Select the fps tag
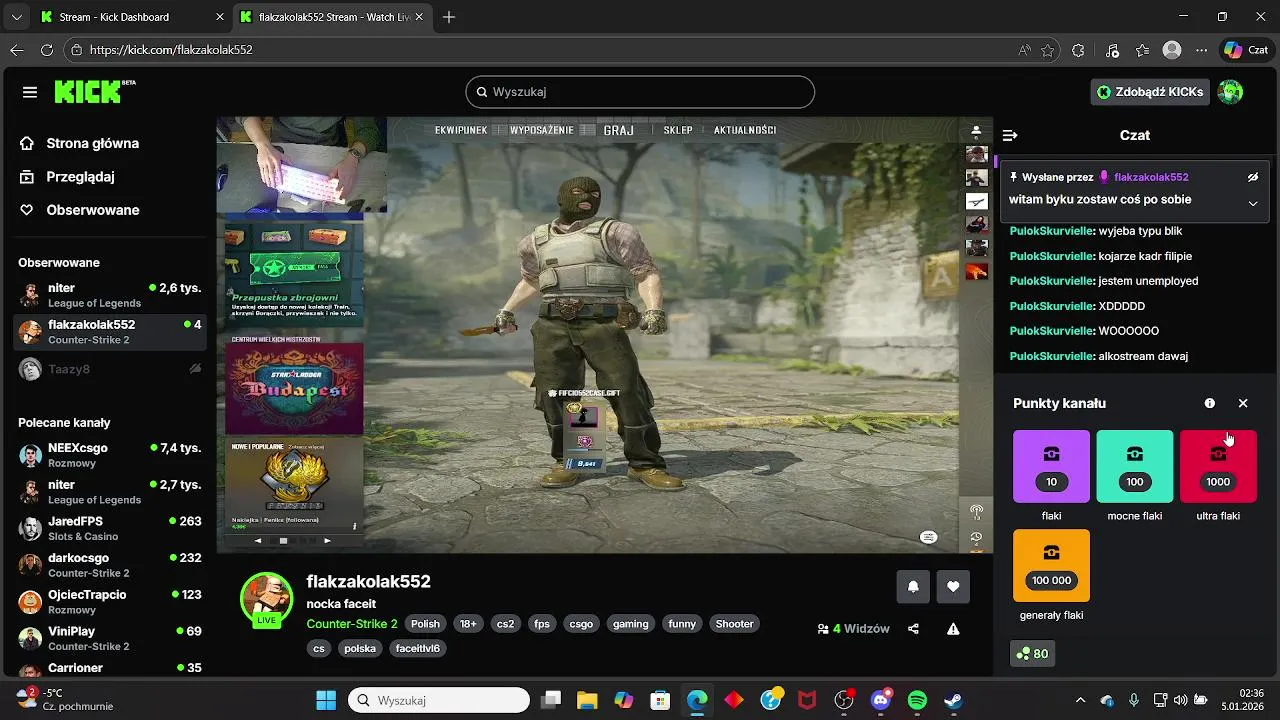1280x720 pixels. [x=542, y=624]
